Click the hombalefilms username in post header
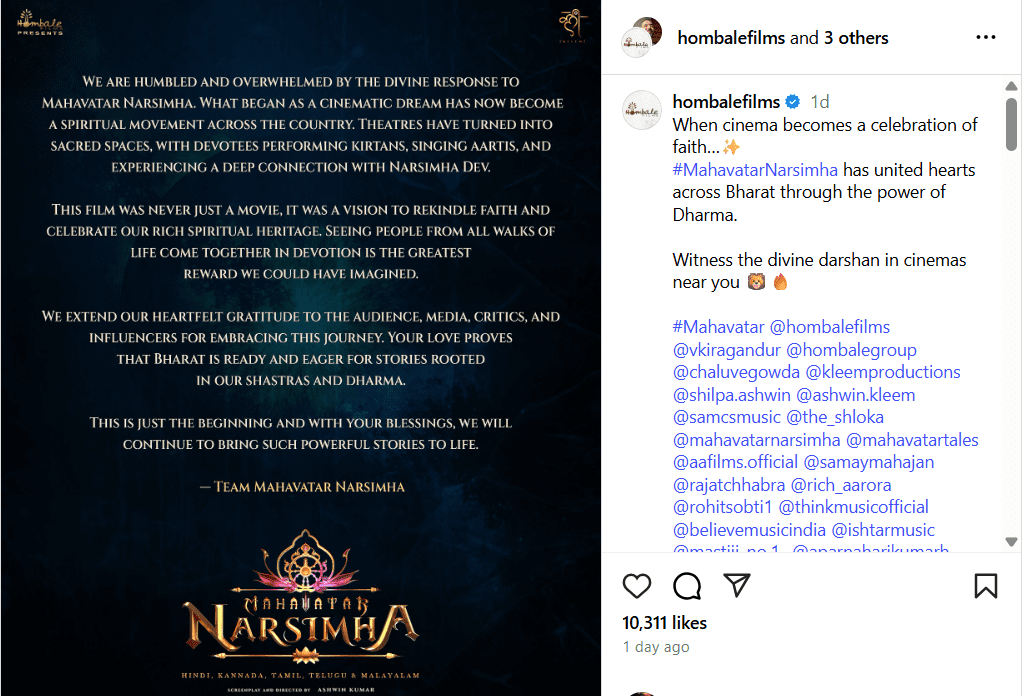The height and width of the screenshot is (696, 1022). point(731,38)
